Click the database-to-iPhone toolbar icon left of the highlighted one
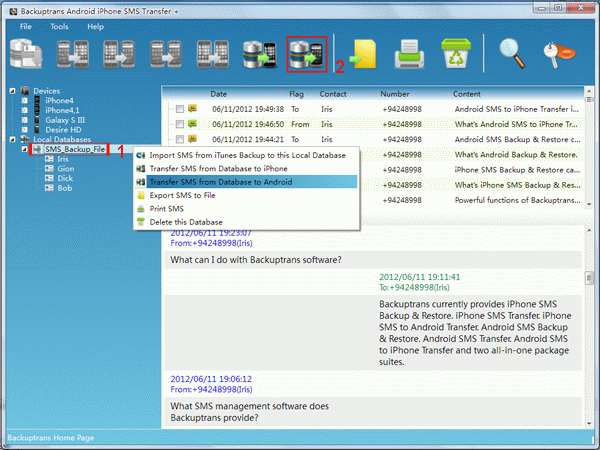Viewport: 600px width, 450px height. (x=258, y=55)
